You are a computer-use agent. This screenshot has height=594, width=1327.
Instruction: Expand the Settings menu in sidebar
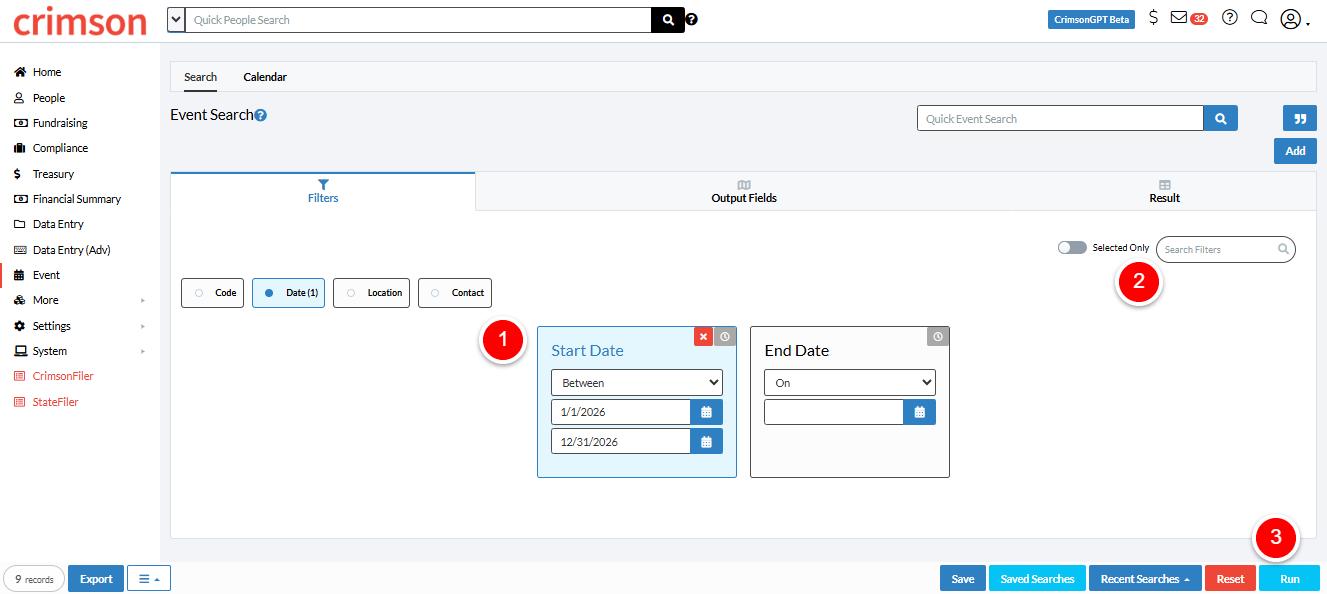pyautogui.click(x=80, y=326)
